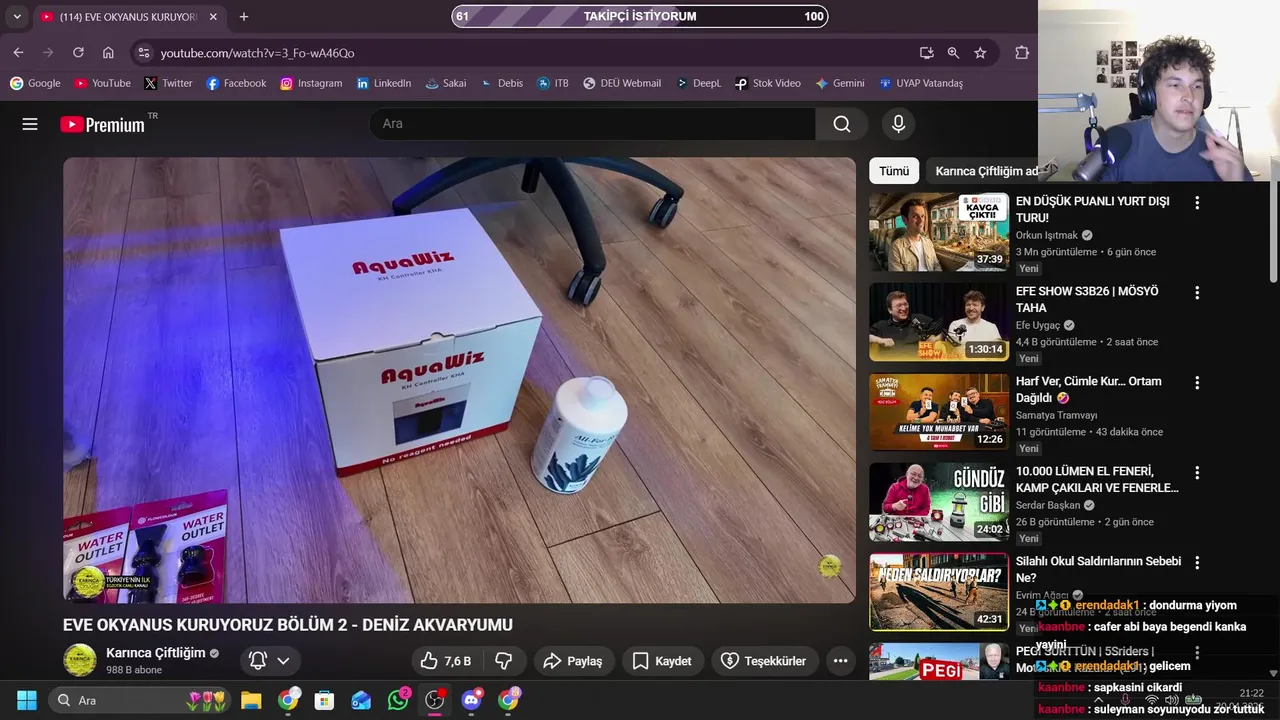Open Serdar Başkan channel link
Viewport: 1280px width, 720px height.
pos(1048,505)
